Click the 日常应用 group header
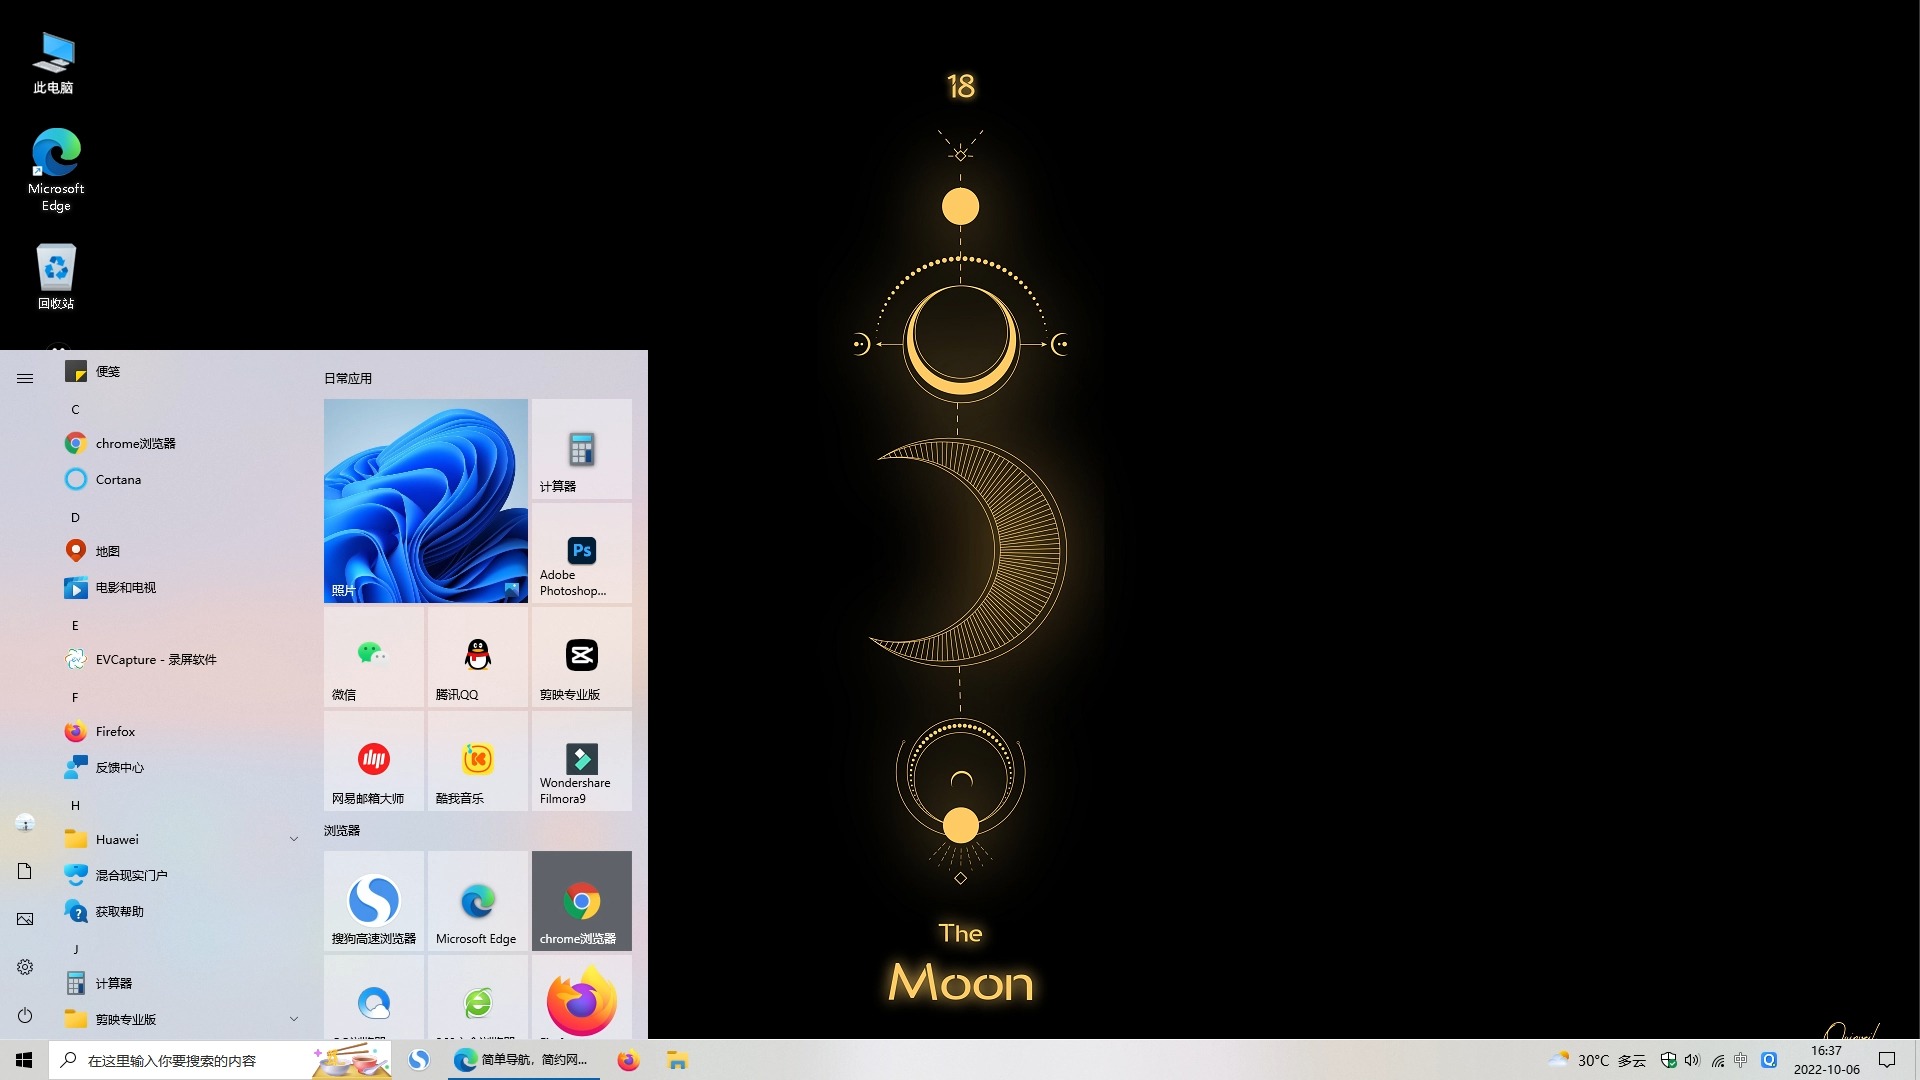 [348, 378]
